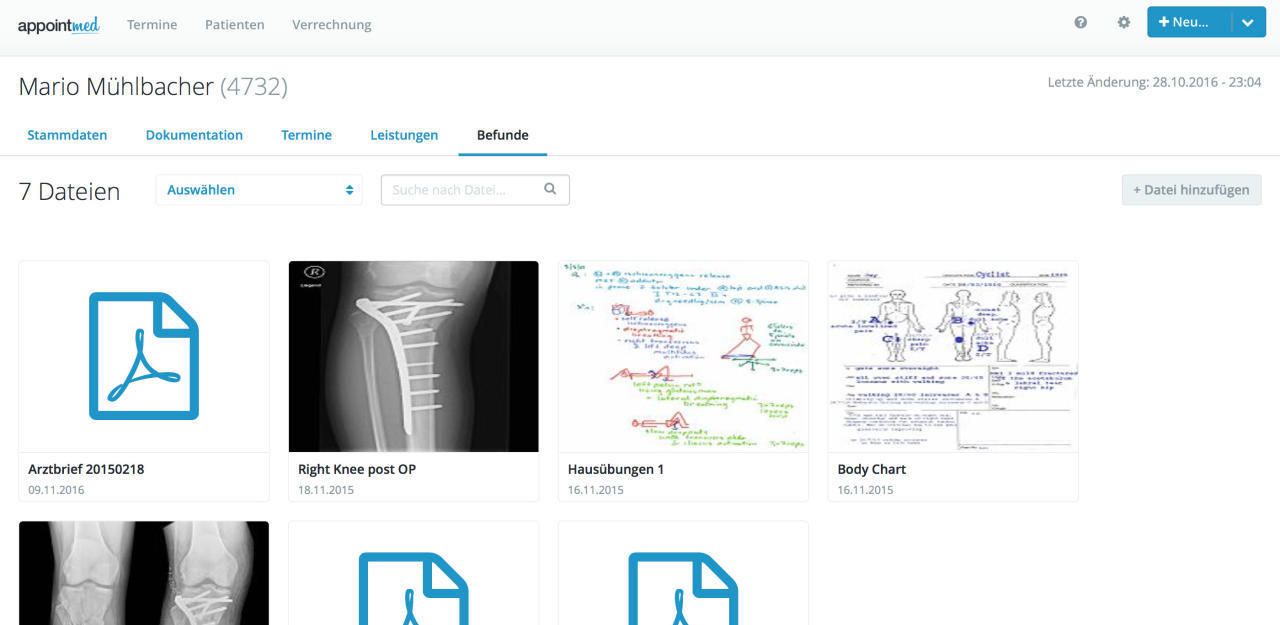Expand the Neu button dropdown arrow
This screenshot has height=625, width=1280.
1248,23
